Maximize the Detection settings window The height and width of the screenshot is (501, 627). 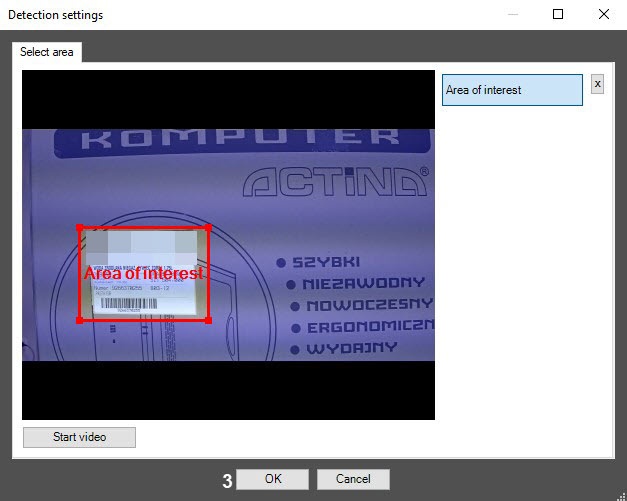[x=558, y=14]
